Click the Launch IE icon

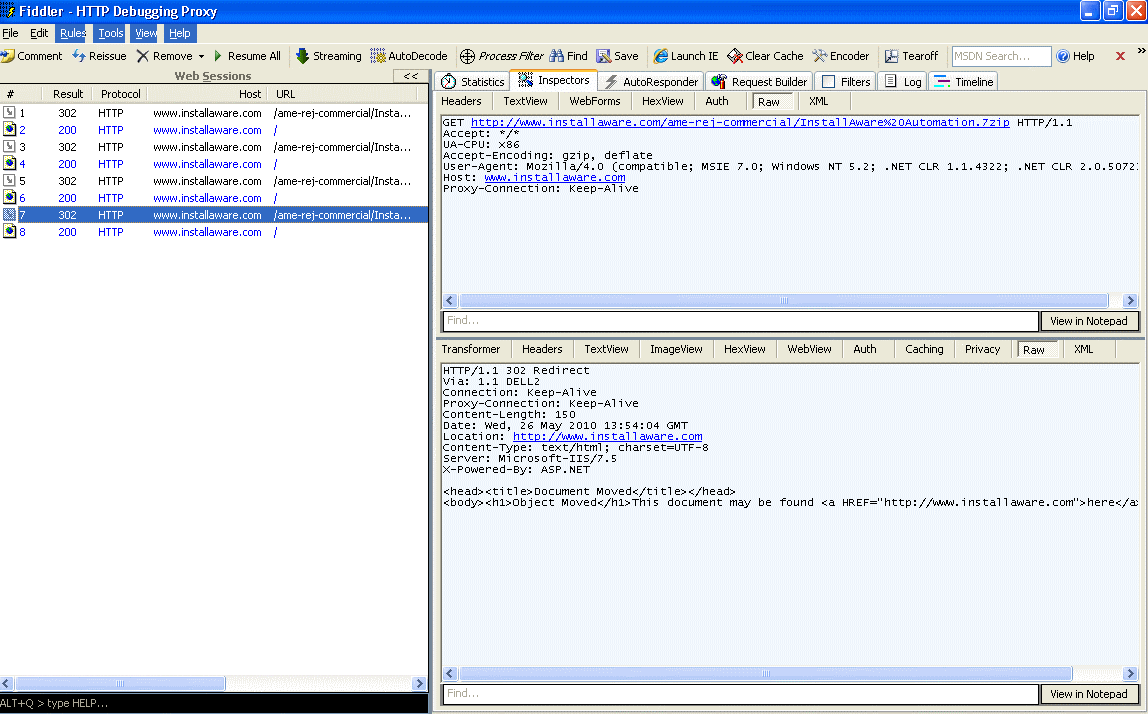tap(660, 56)
